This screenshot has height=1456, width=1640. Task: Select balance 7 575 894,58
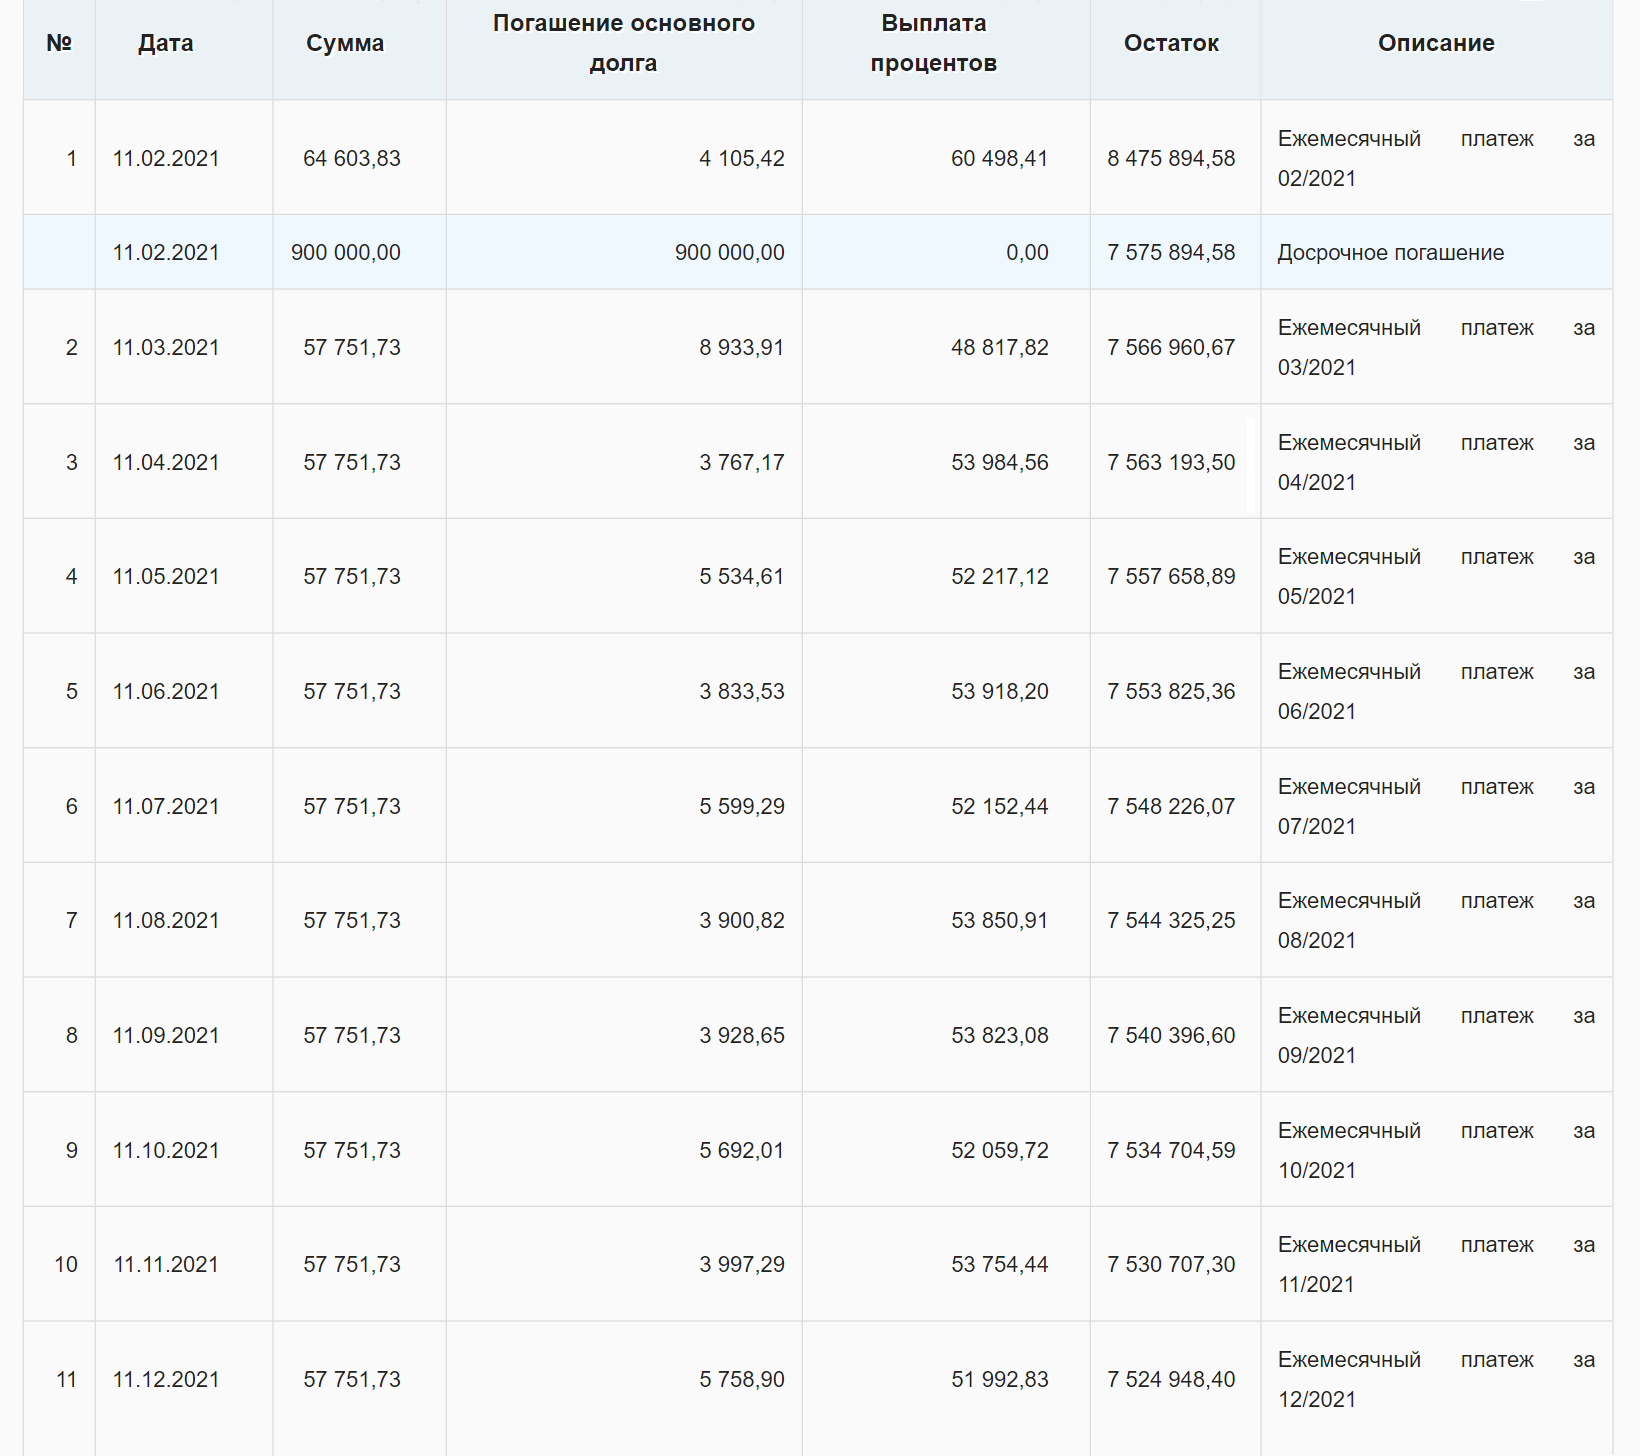point(1171,252)
